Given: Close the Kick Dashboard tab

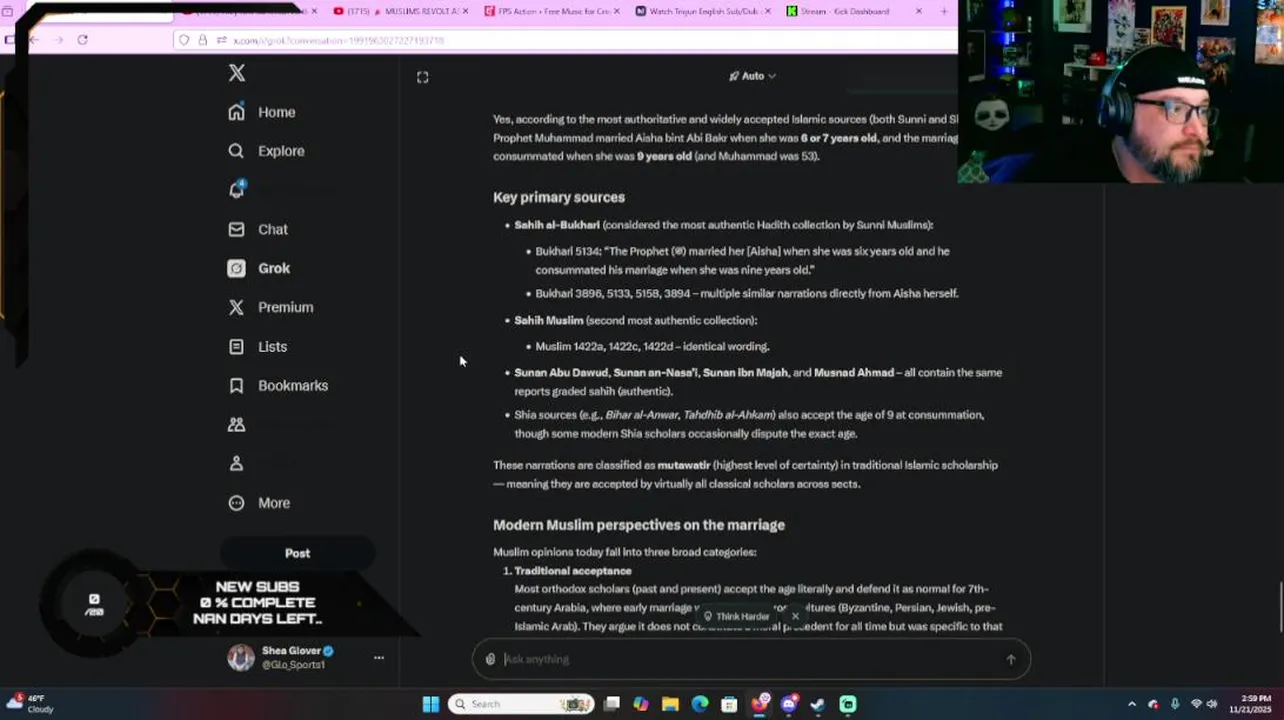Looking at the screenshot, I should (x=919, y=11).
